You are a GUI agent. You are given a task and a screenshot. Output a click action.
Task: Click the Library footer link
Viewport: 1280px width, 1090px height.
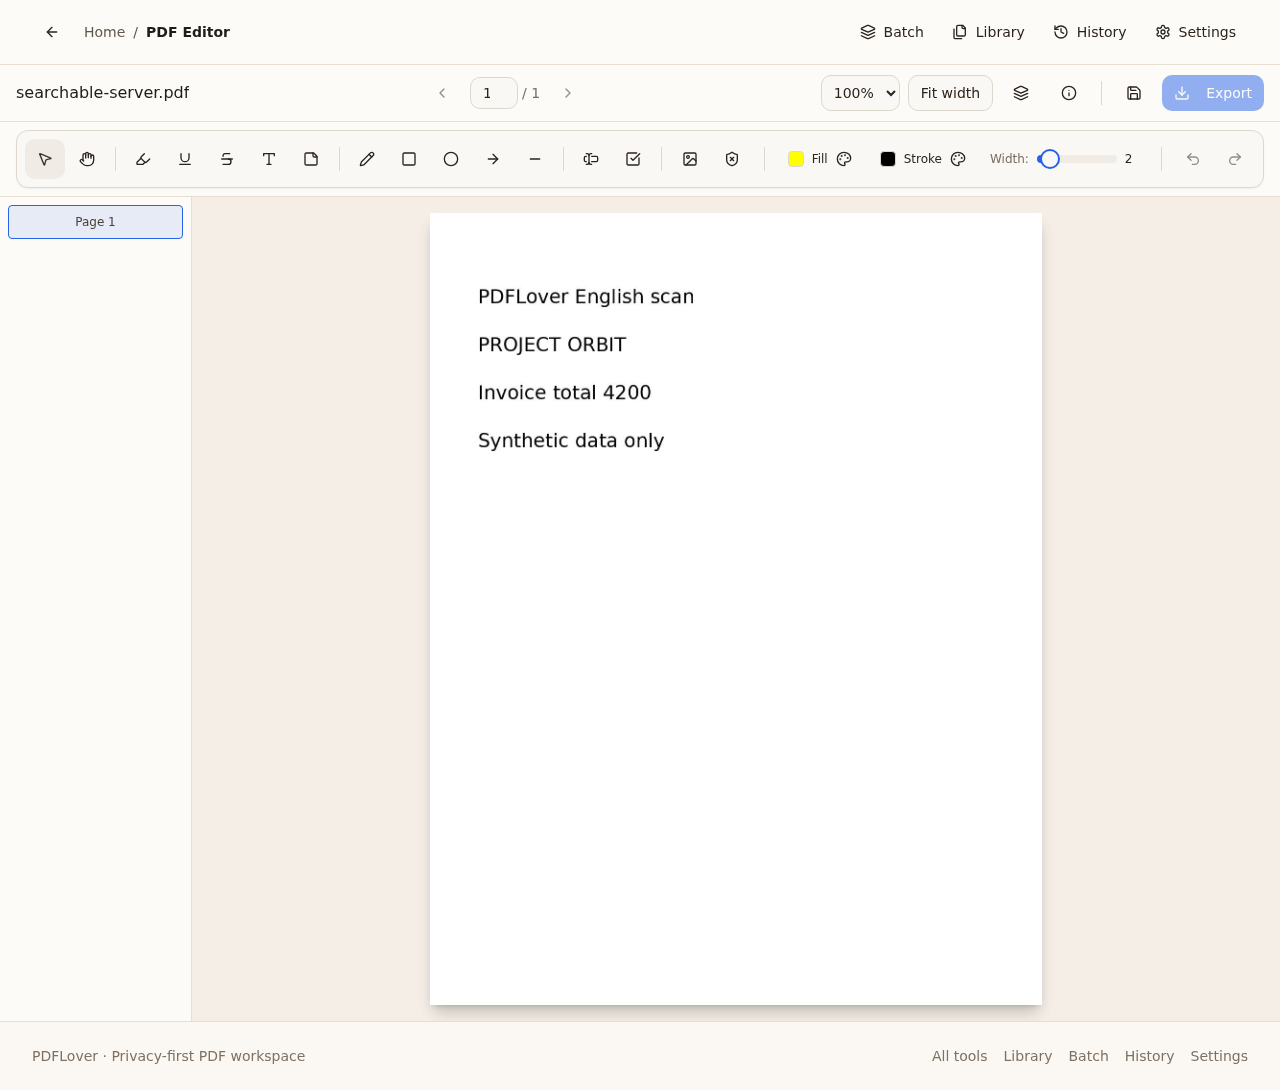tap(1028, 1056)
